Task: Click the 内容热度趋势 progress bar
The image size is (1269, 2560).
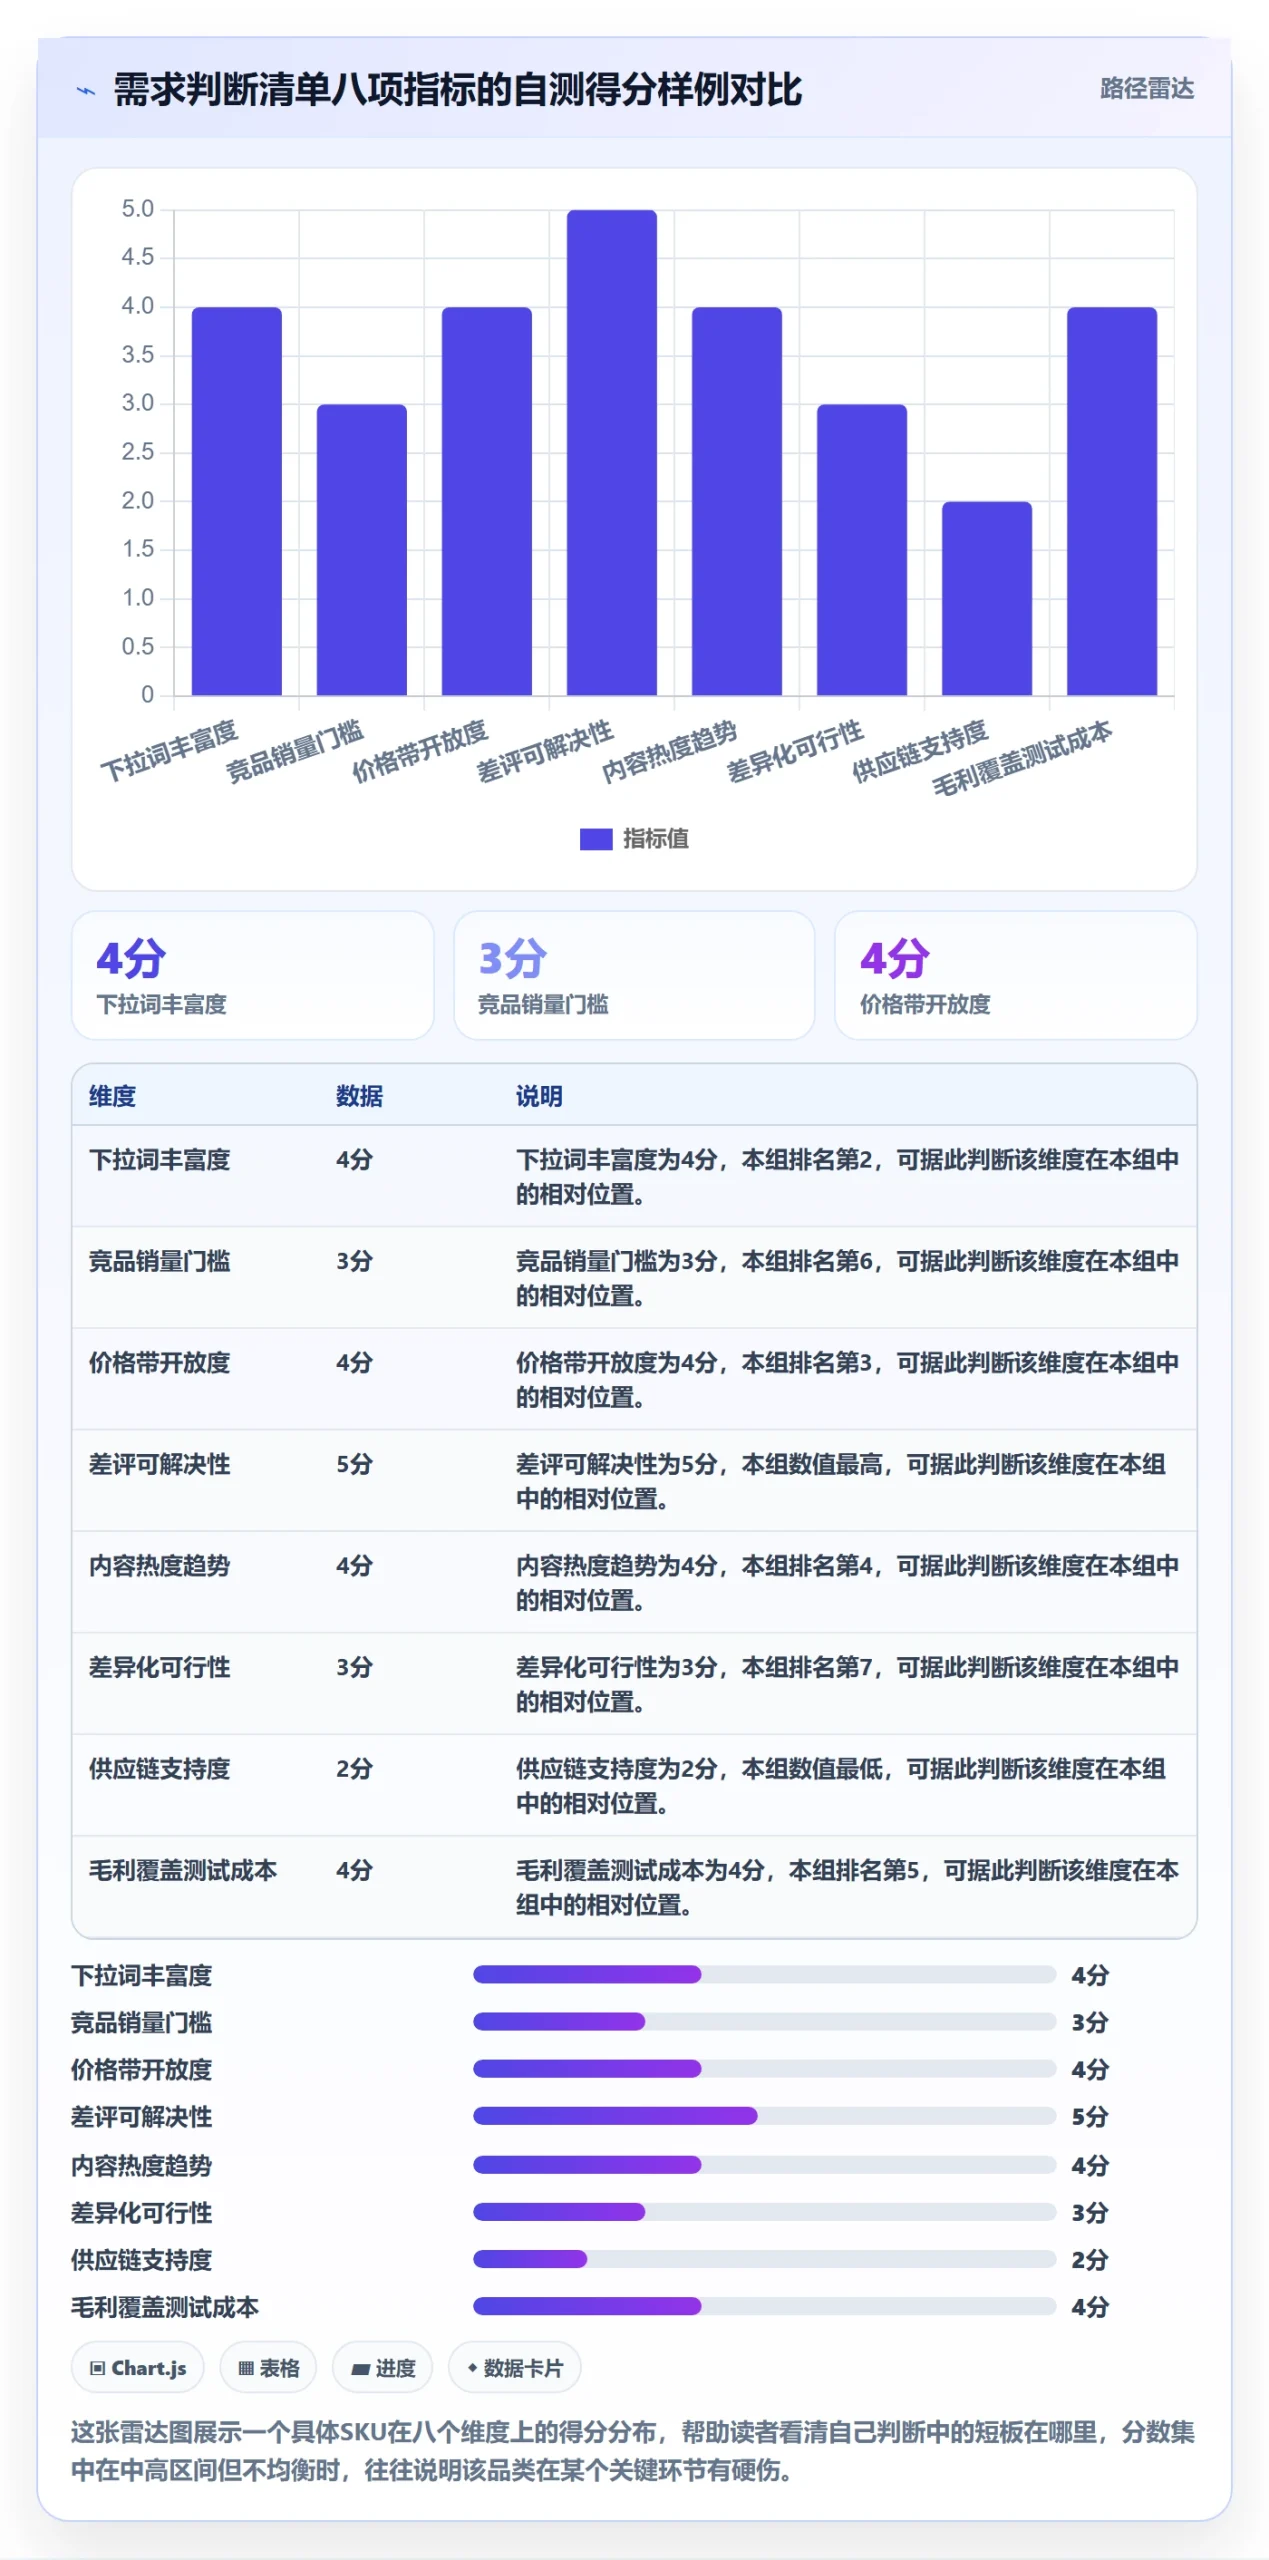Action: [x=764, y=2164]
